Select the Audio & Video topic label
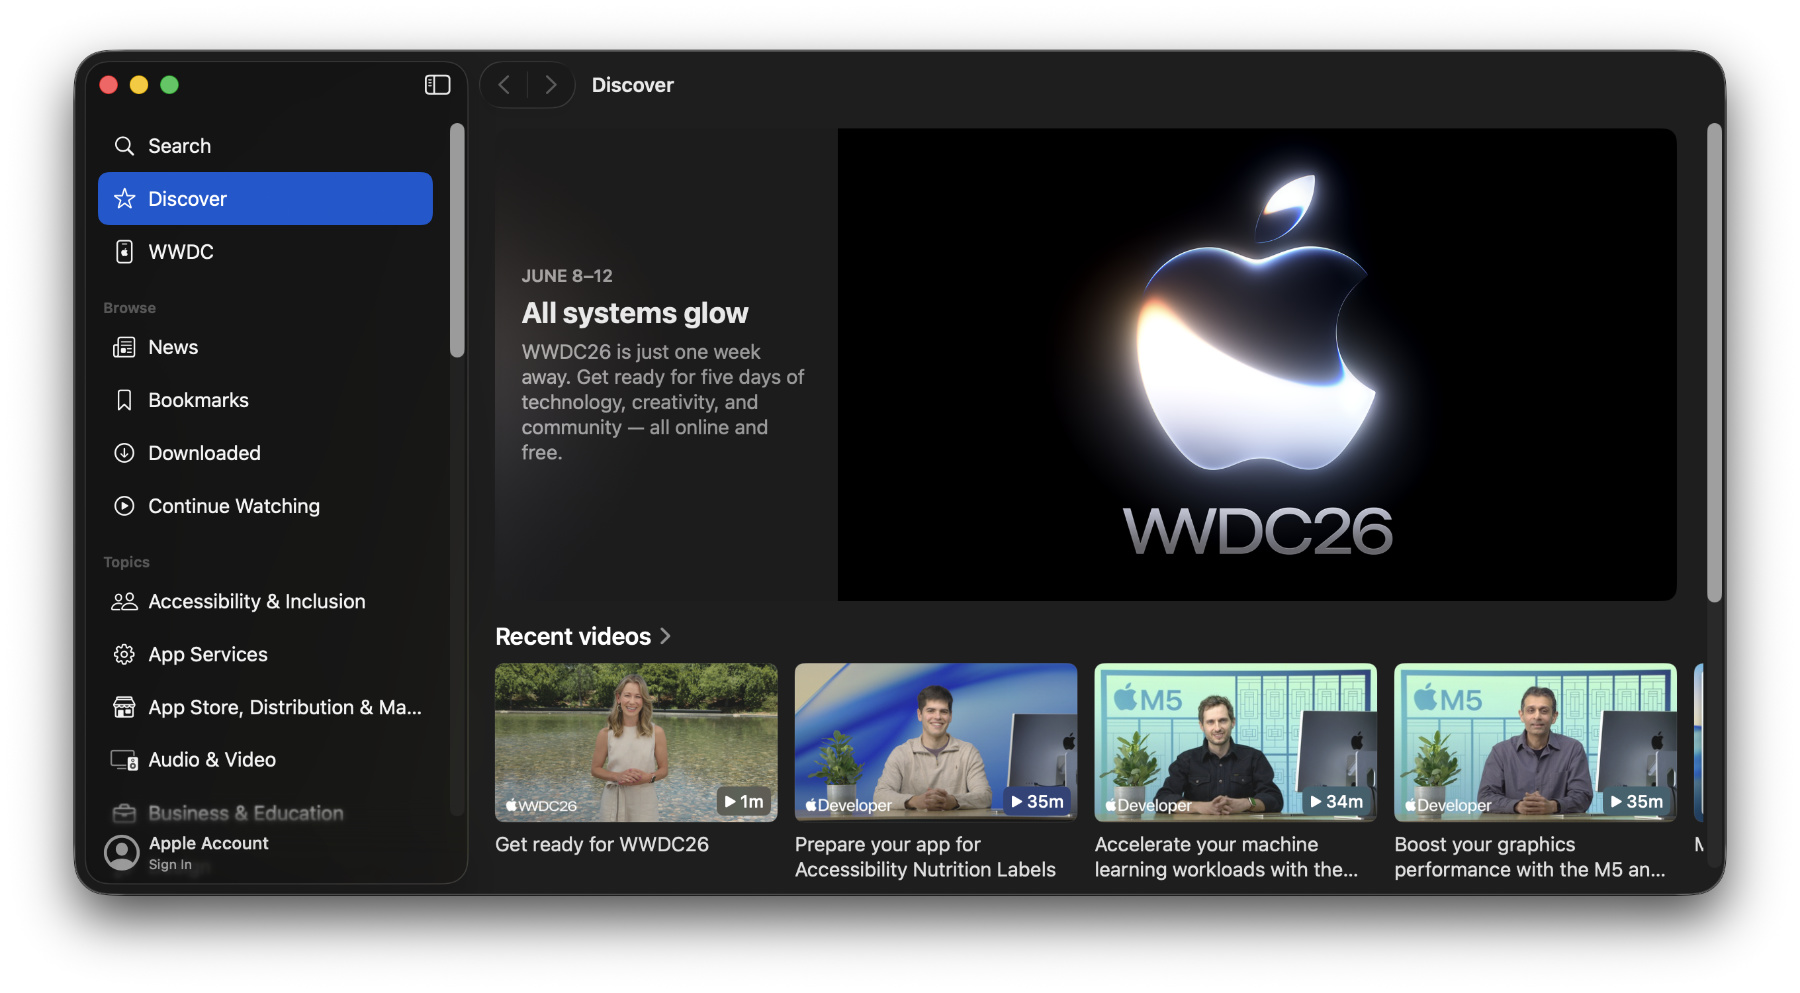The image size is (1800, 993). 212,760
